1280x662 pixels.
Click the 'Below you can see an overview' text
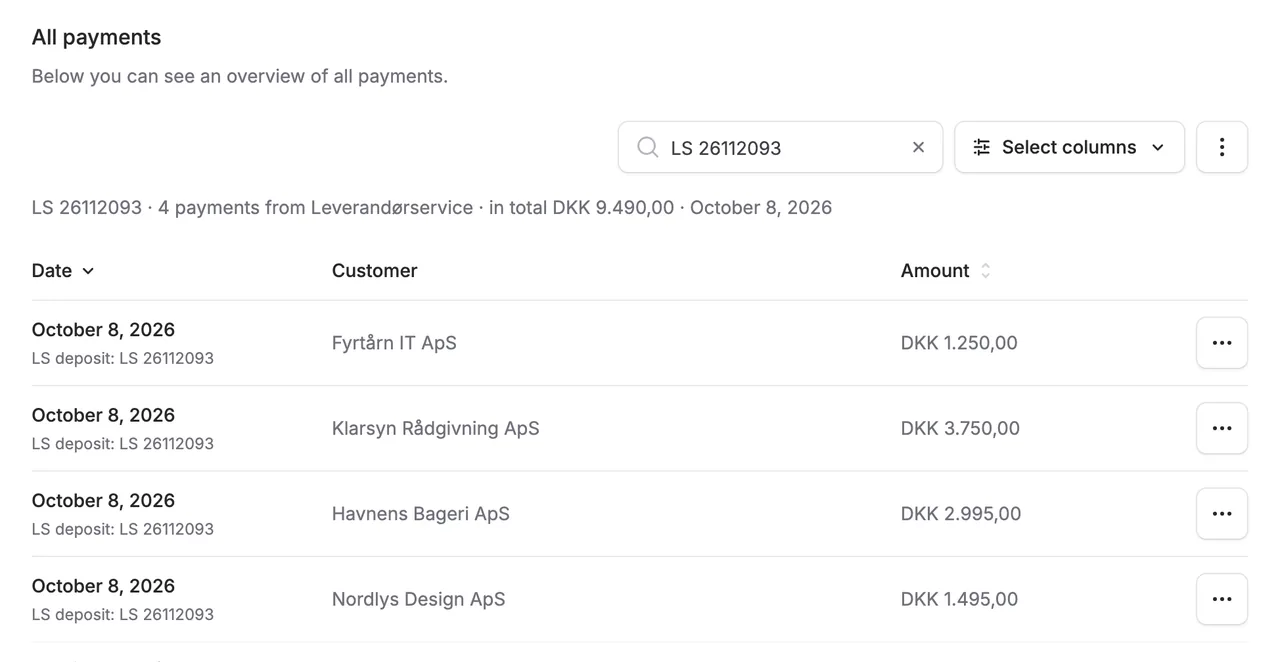pyautogui.click(x=240, y=76)
